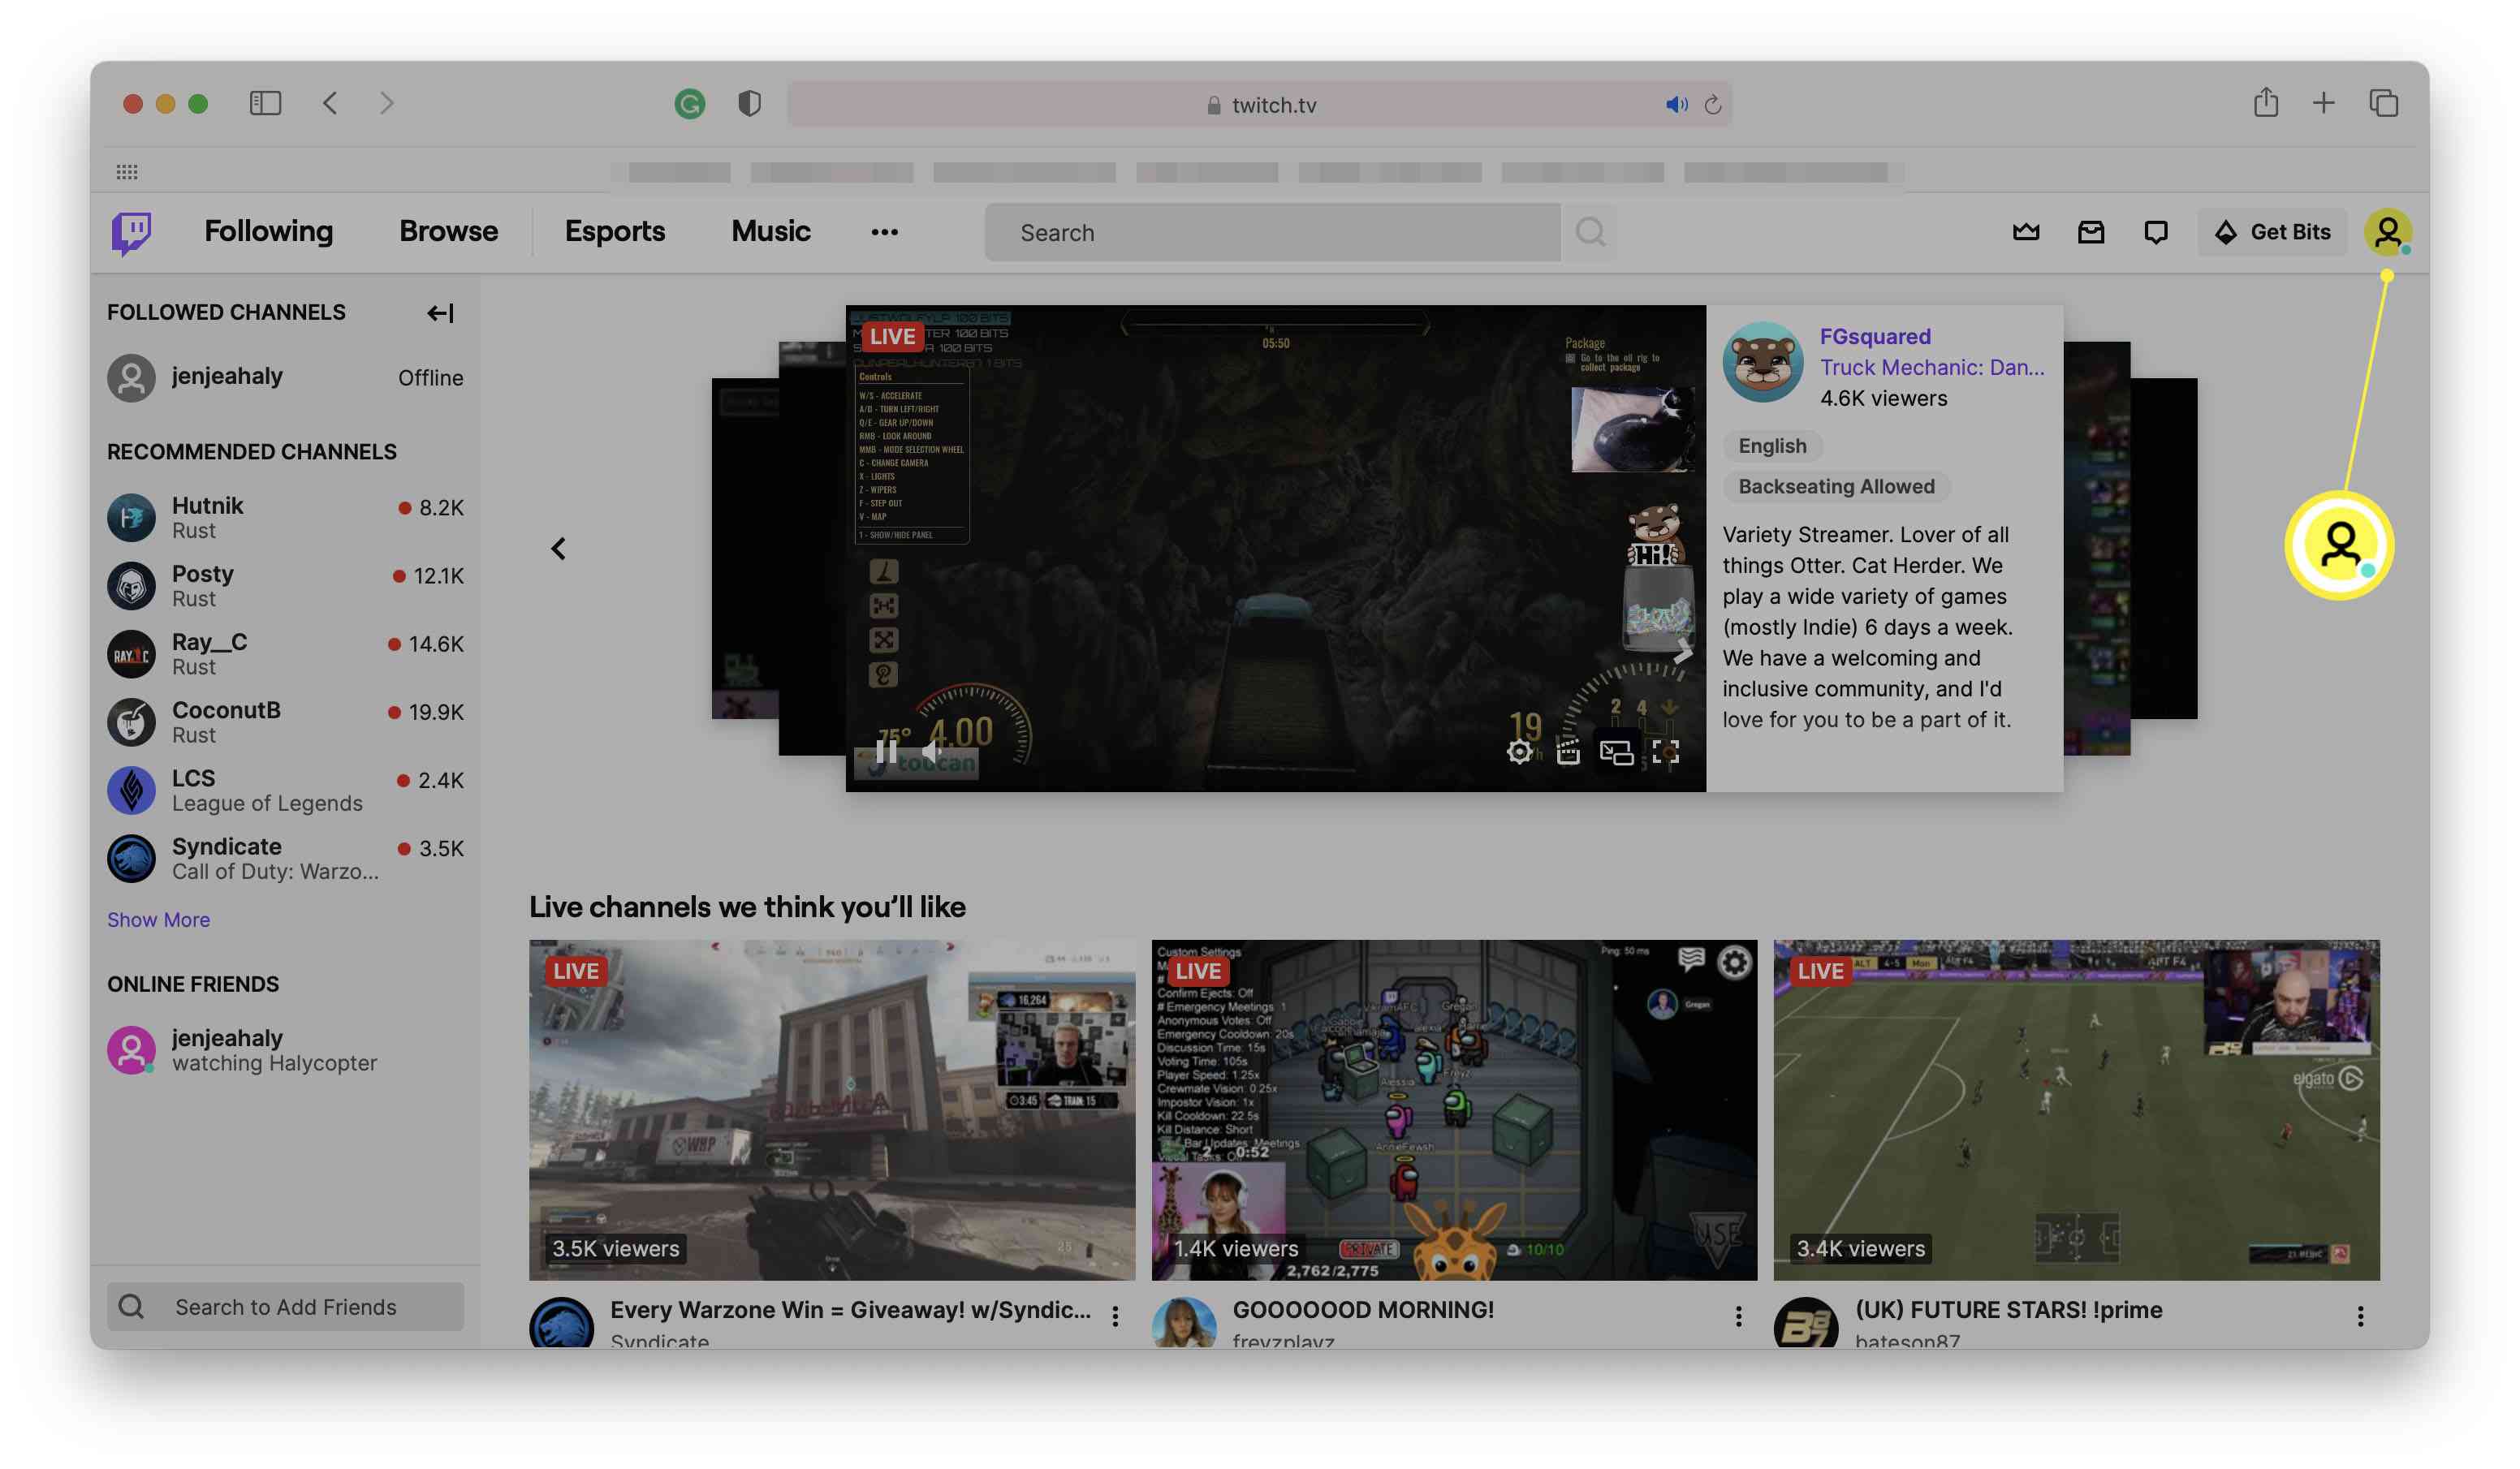Viewport: 2520px width, 1469px height.
Task: Open Among Us stream thumbnail 1.4K viewers
Action: [x=1453, y=1109]
